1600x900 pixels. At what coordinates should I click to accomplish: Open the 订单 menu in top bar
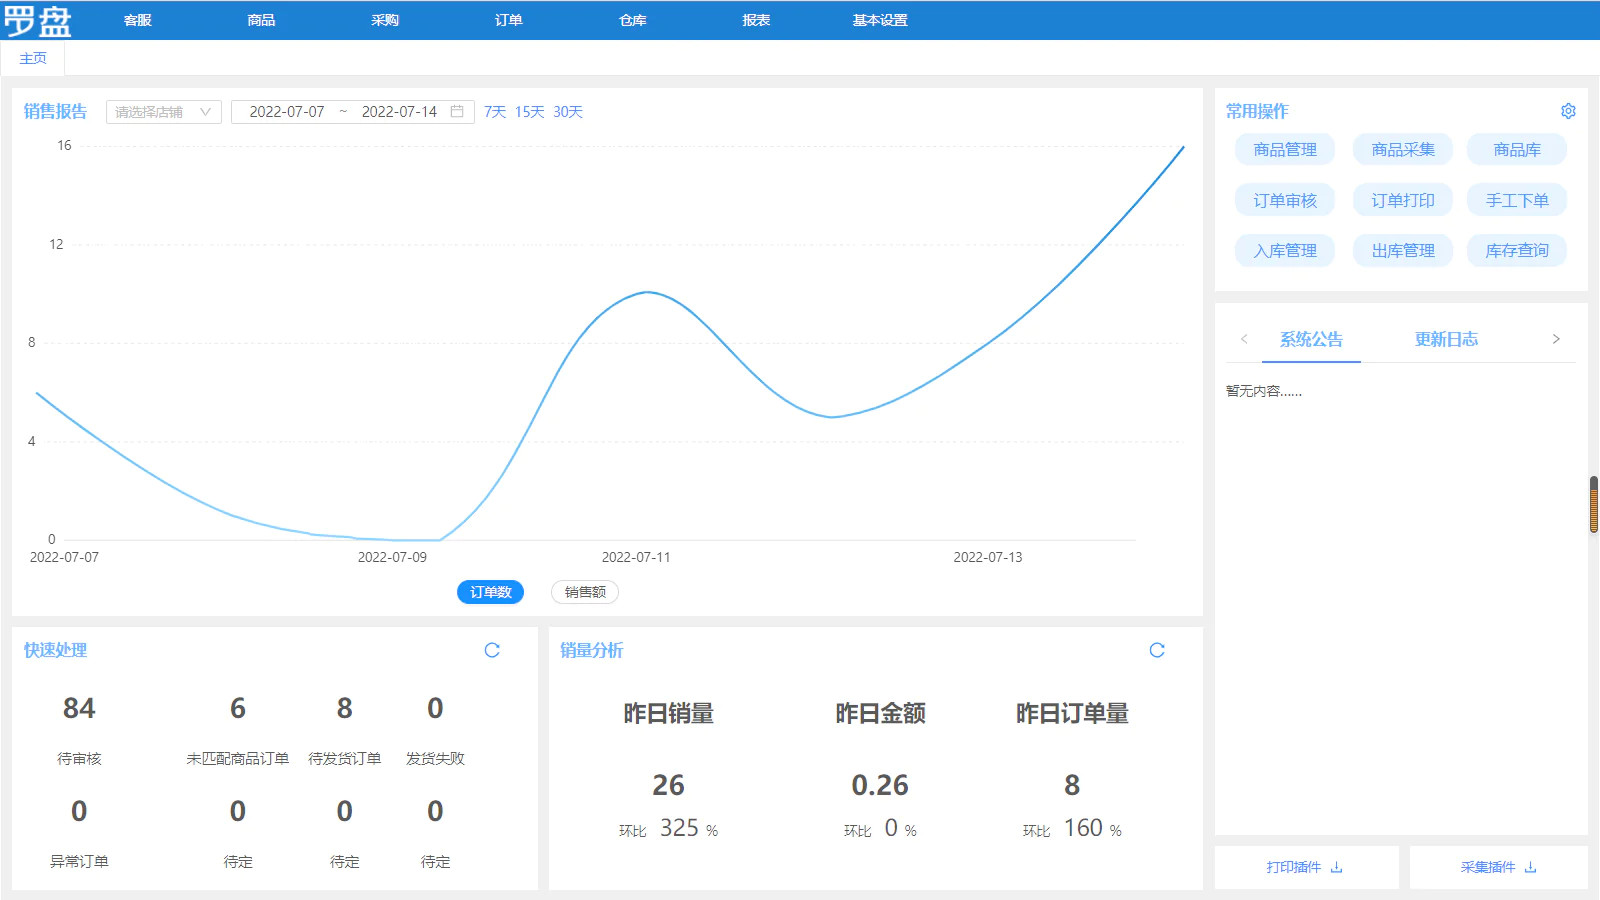pyautogui.click(x=508, y=20)
